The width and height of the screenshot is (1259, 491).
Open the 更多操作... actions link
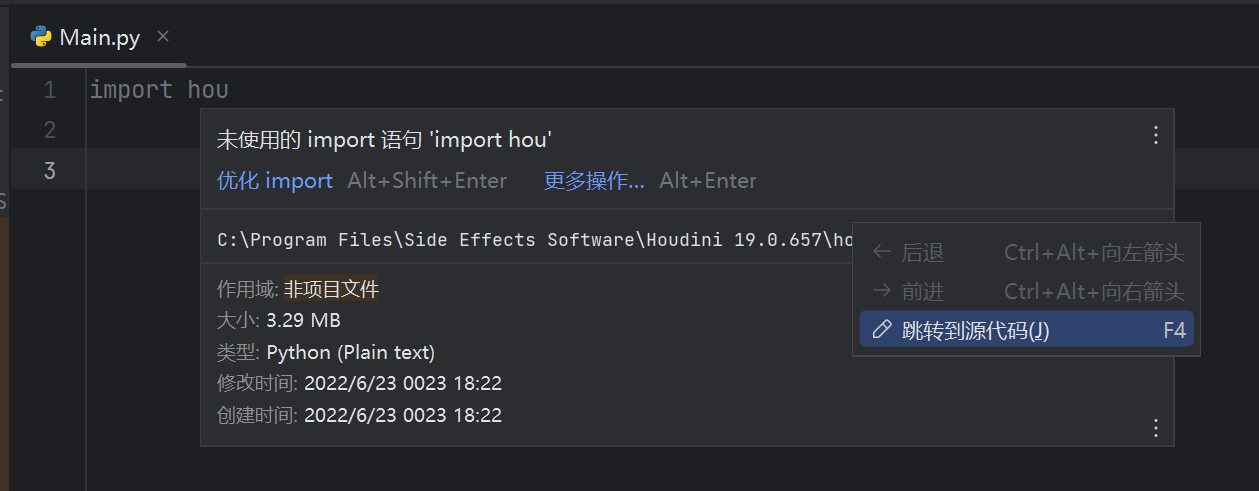tap(594, 181)
